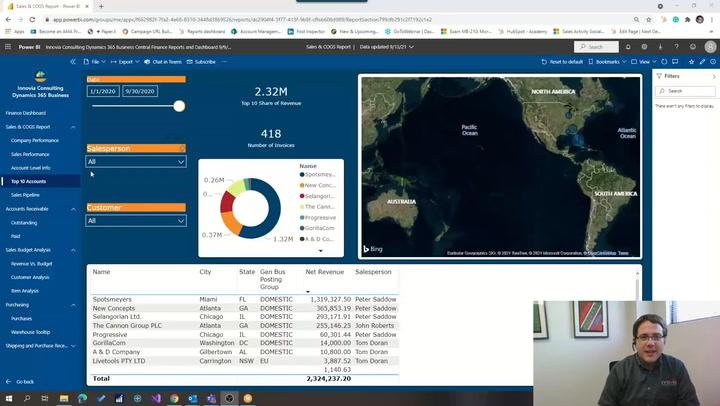The height and width of the screenshot is (406, 720).
Task: Open Sales Pipeline page
Action: [25, 195]
